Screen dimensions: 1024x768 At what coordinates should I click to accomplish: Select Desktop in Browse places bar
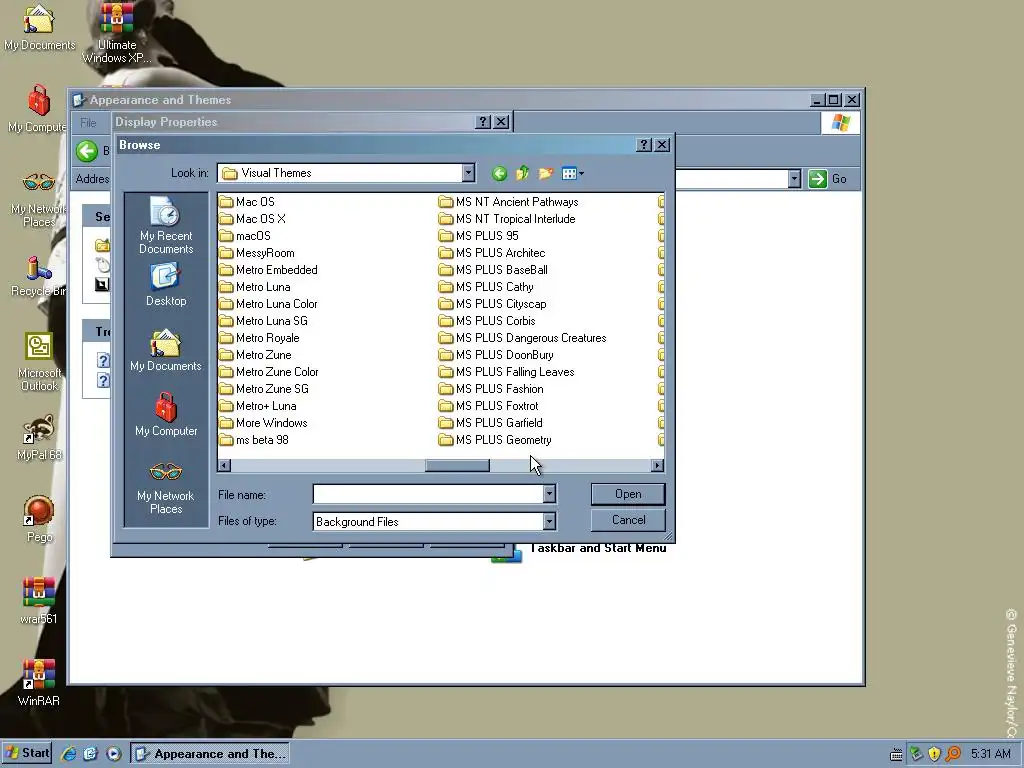pyautogui.click(x=166, y=285)
